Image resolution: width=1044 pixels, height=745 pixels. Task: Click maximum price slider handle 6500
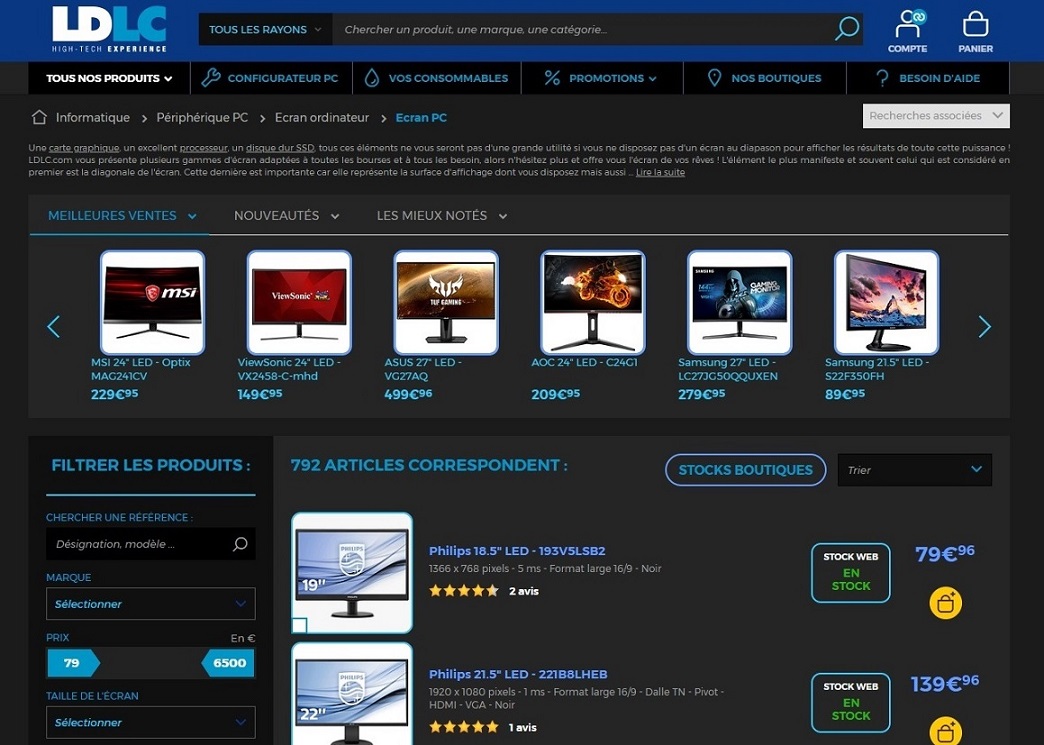coord(228,663)
